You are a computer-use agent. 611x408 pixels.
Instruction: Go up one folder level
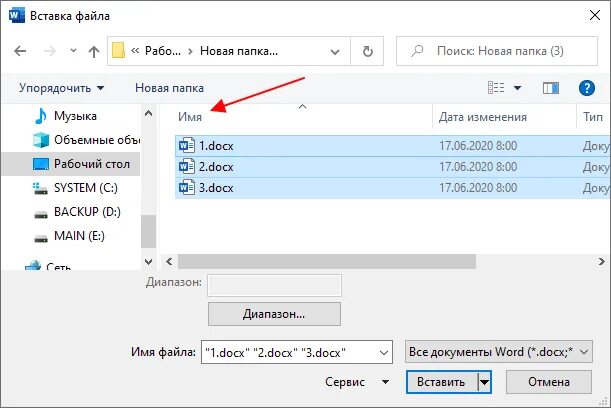[94, 51]
